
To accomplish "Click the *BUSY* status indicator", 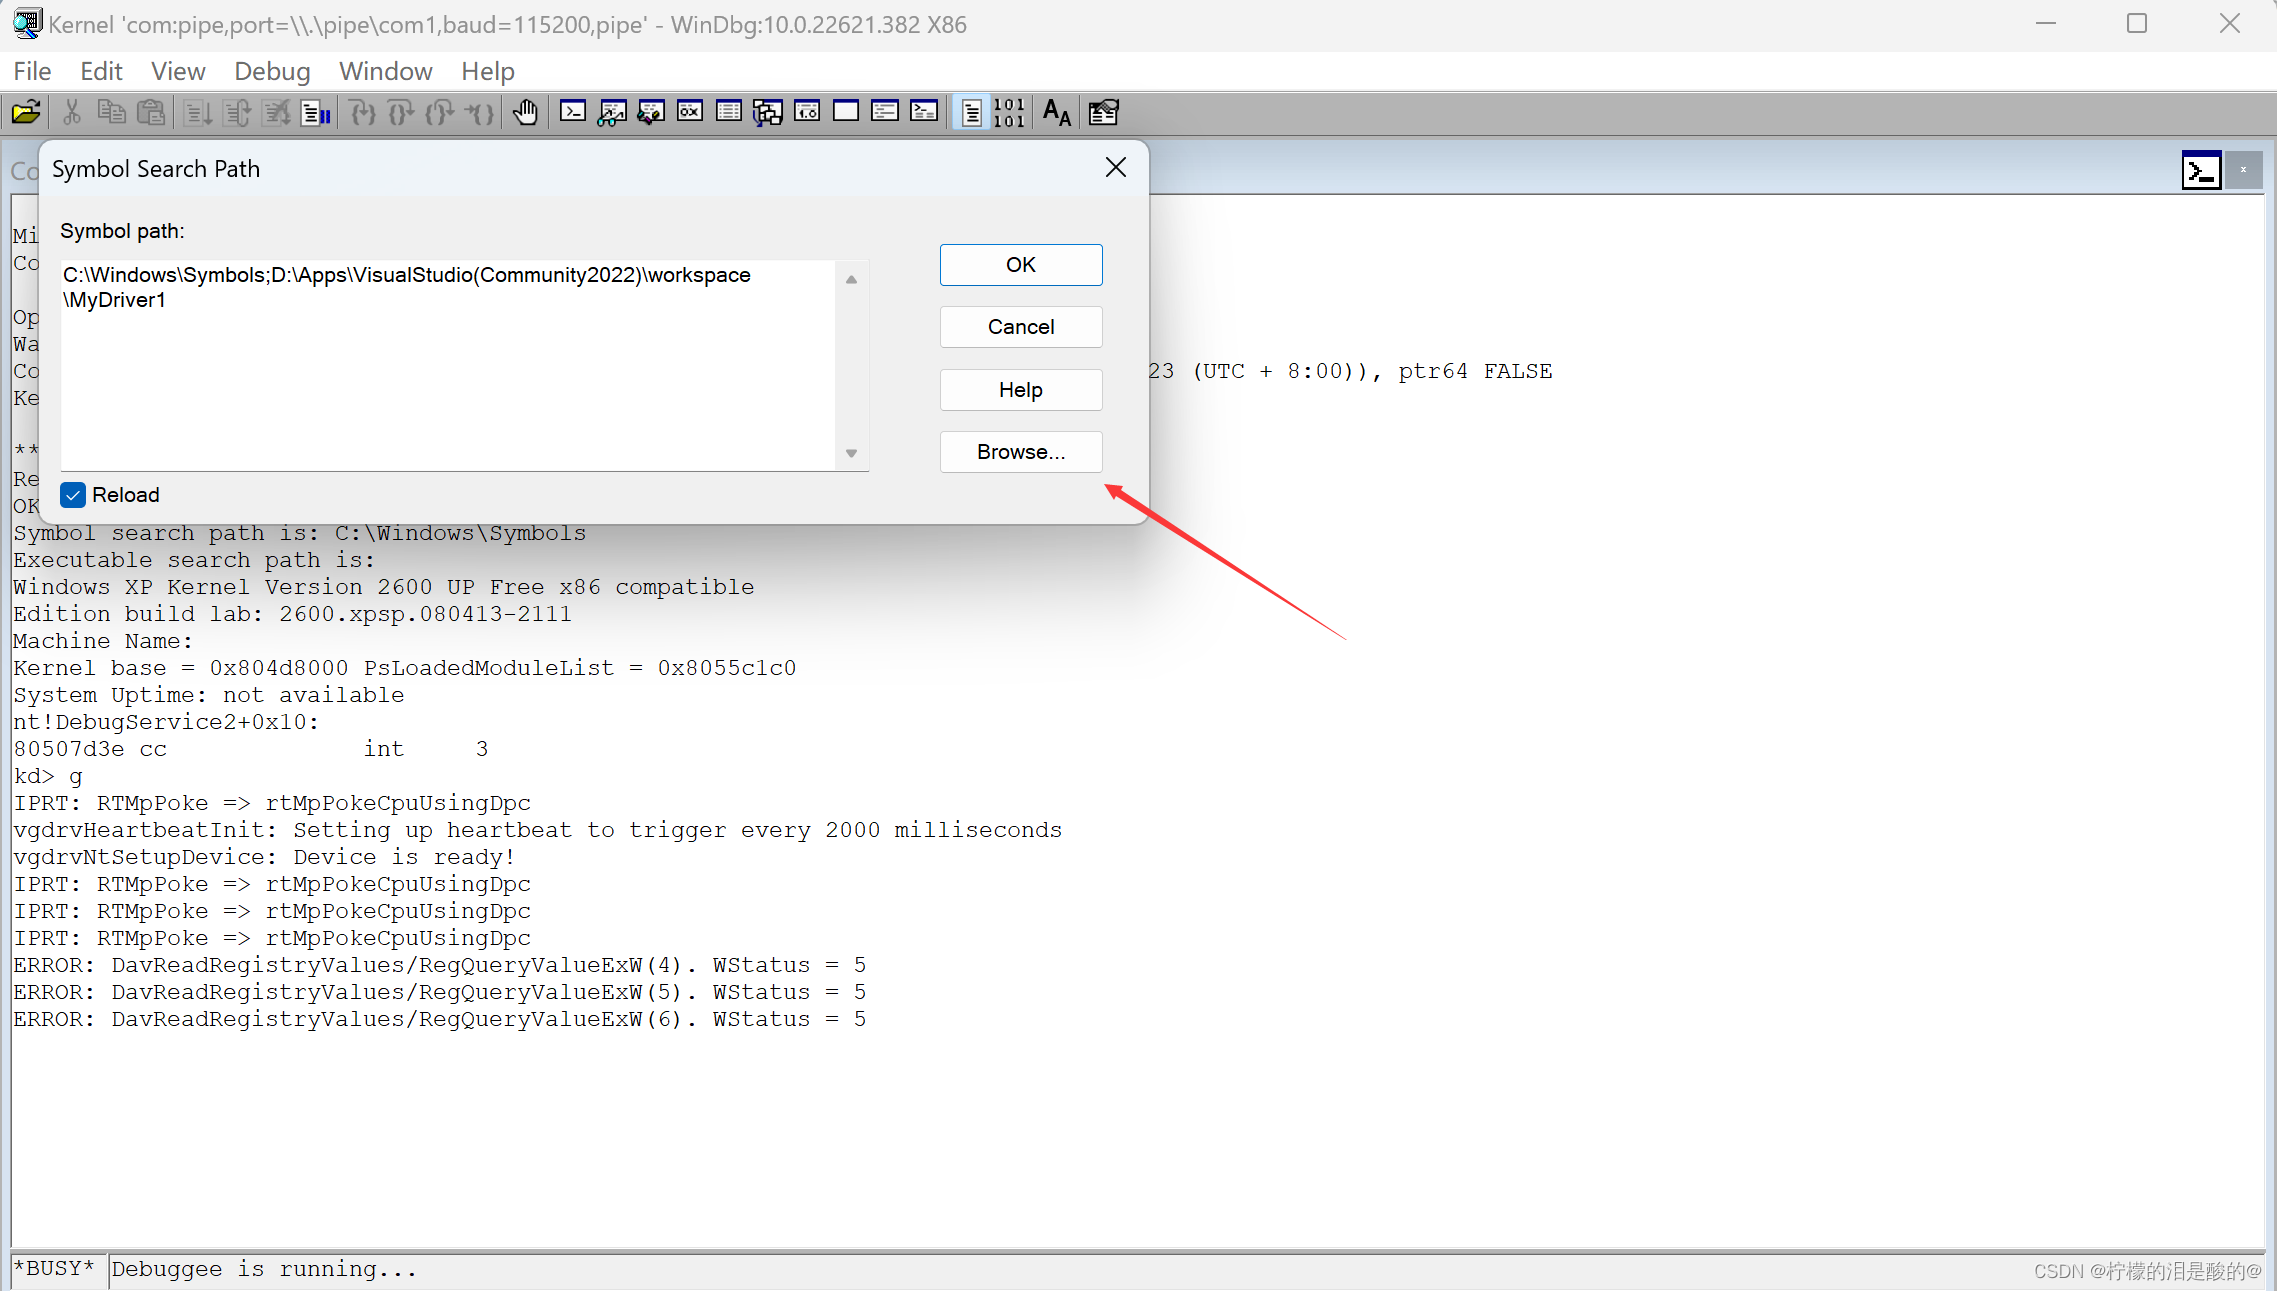I will coord(54,1269).
